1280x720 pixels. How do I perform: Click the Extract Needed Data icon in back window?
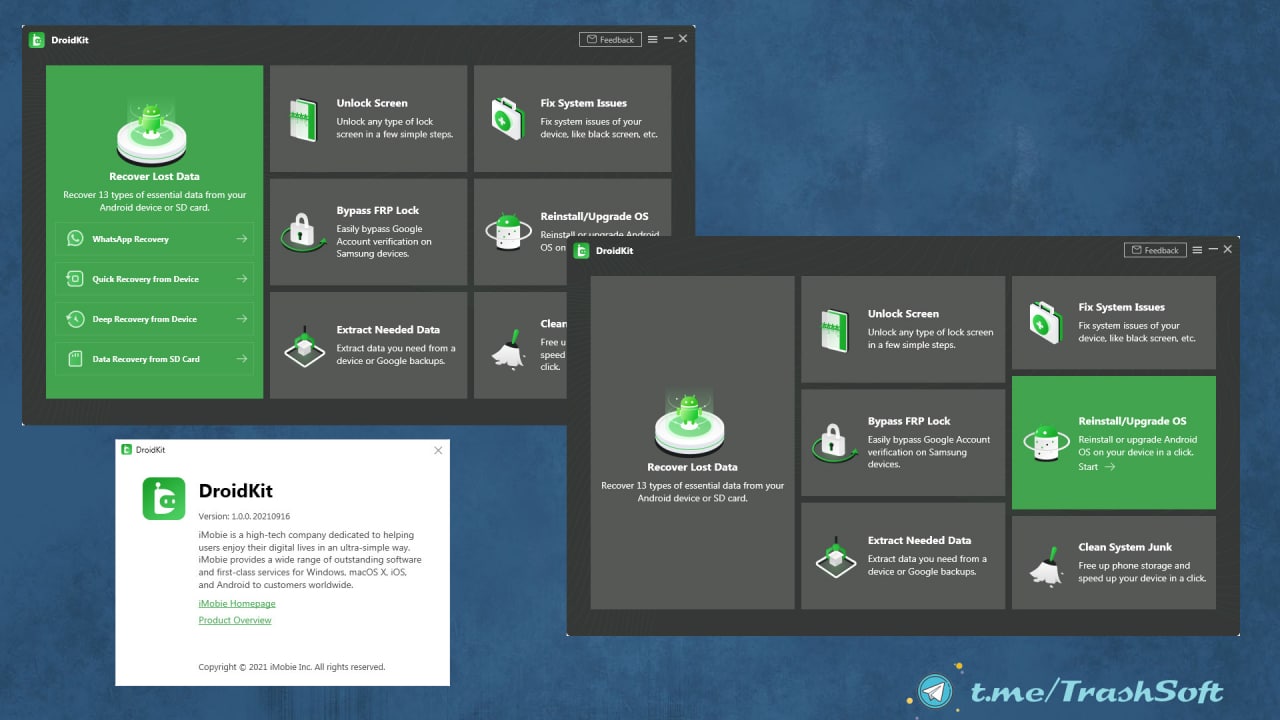tap(303, 345)
